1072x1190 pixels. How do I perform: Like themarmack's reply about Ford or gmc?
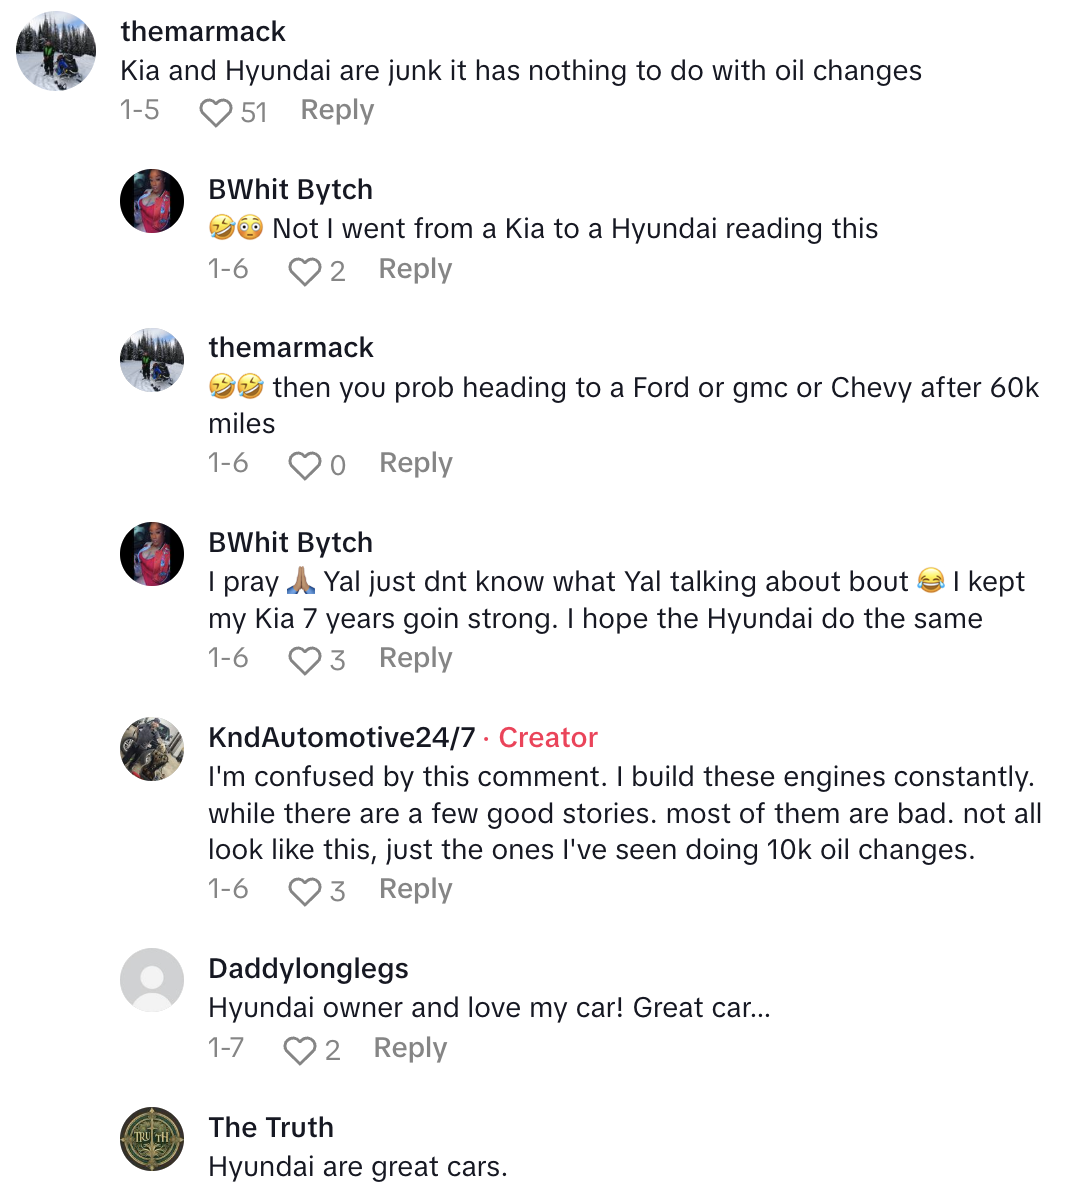[304, 465]
